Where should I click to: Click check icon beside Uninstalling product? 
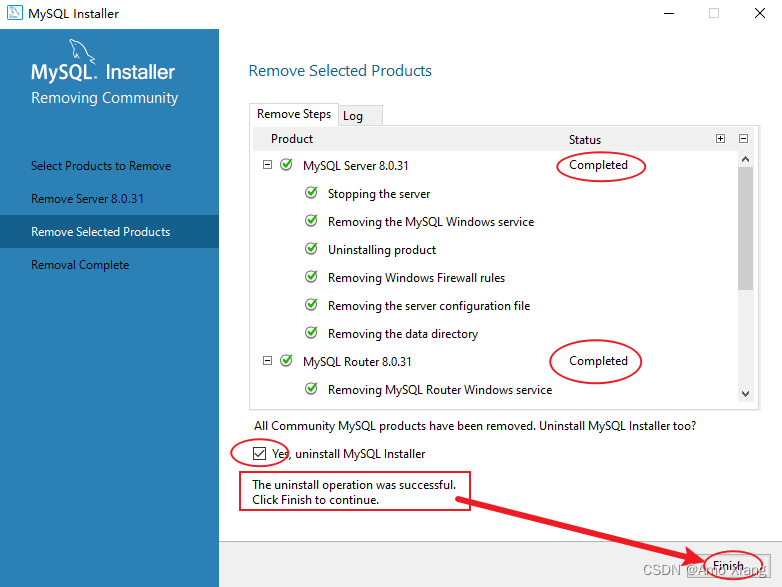coord(311,248)
